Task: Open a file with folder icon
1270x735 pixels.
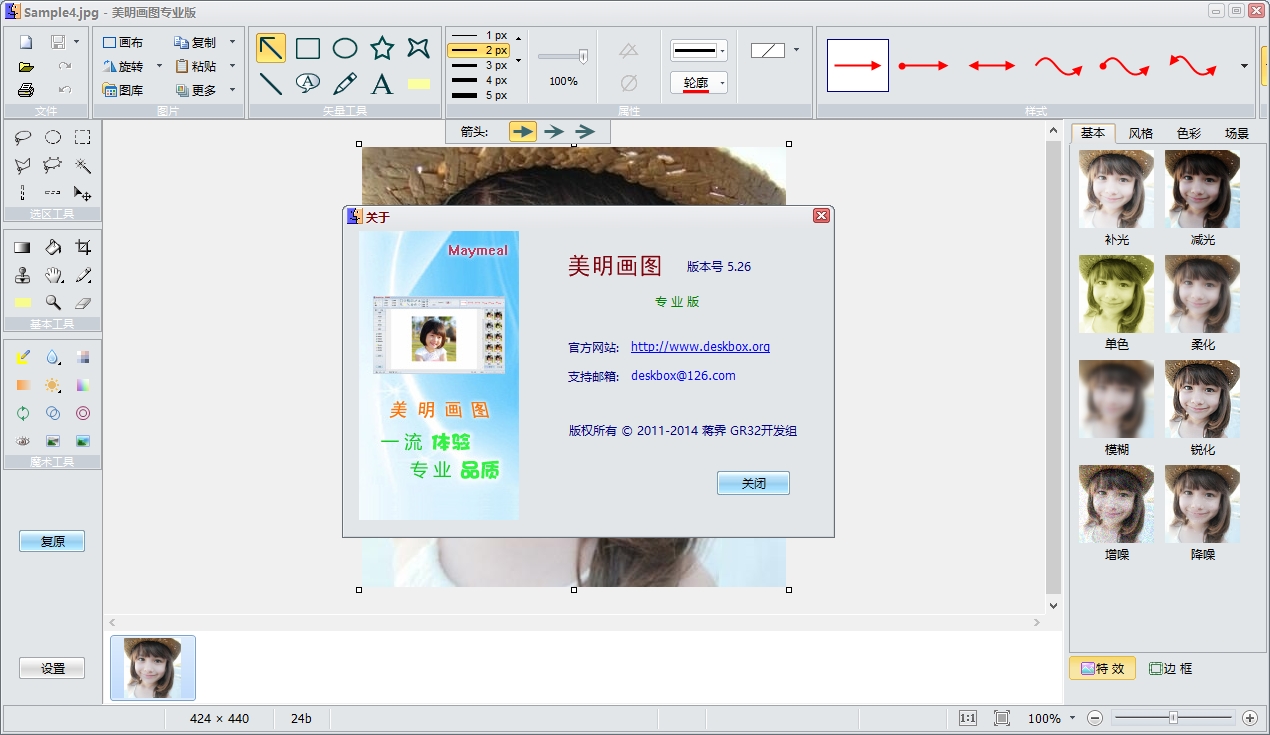Action: tap(26, 66)
